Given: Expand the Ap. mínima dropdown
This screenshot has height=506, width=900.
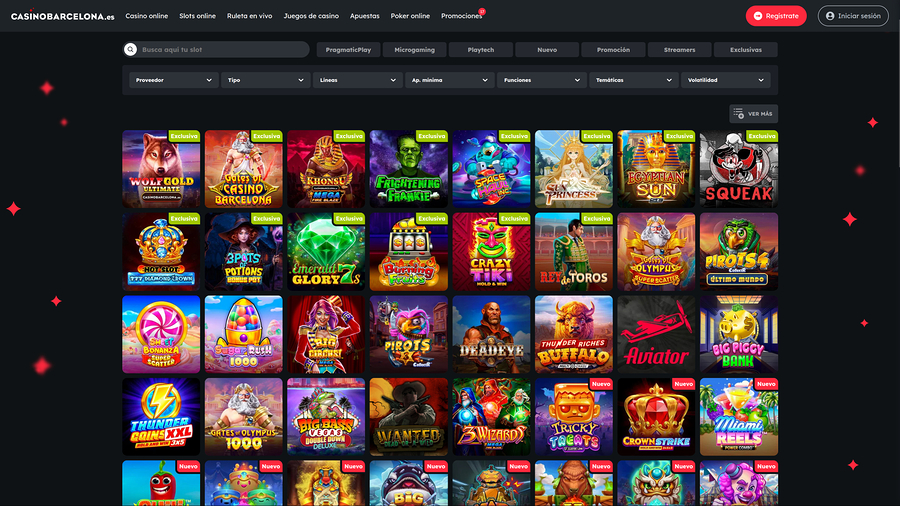Looking at the screenshot, I should pos(449,80).
